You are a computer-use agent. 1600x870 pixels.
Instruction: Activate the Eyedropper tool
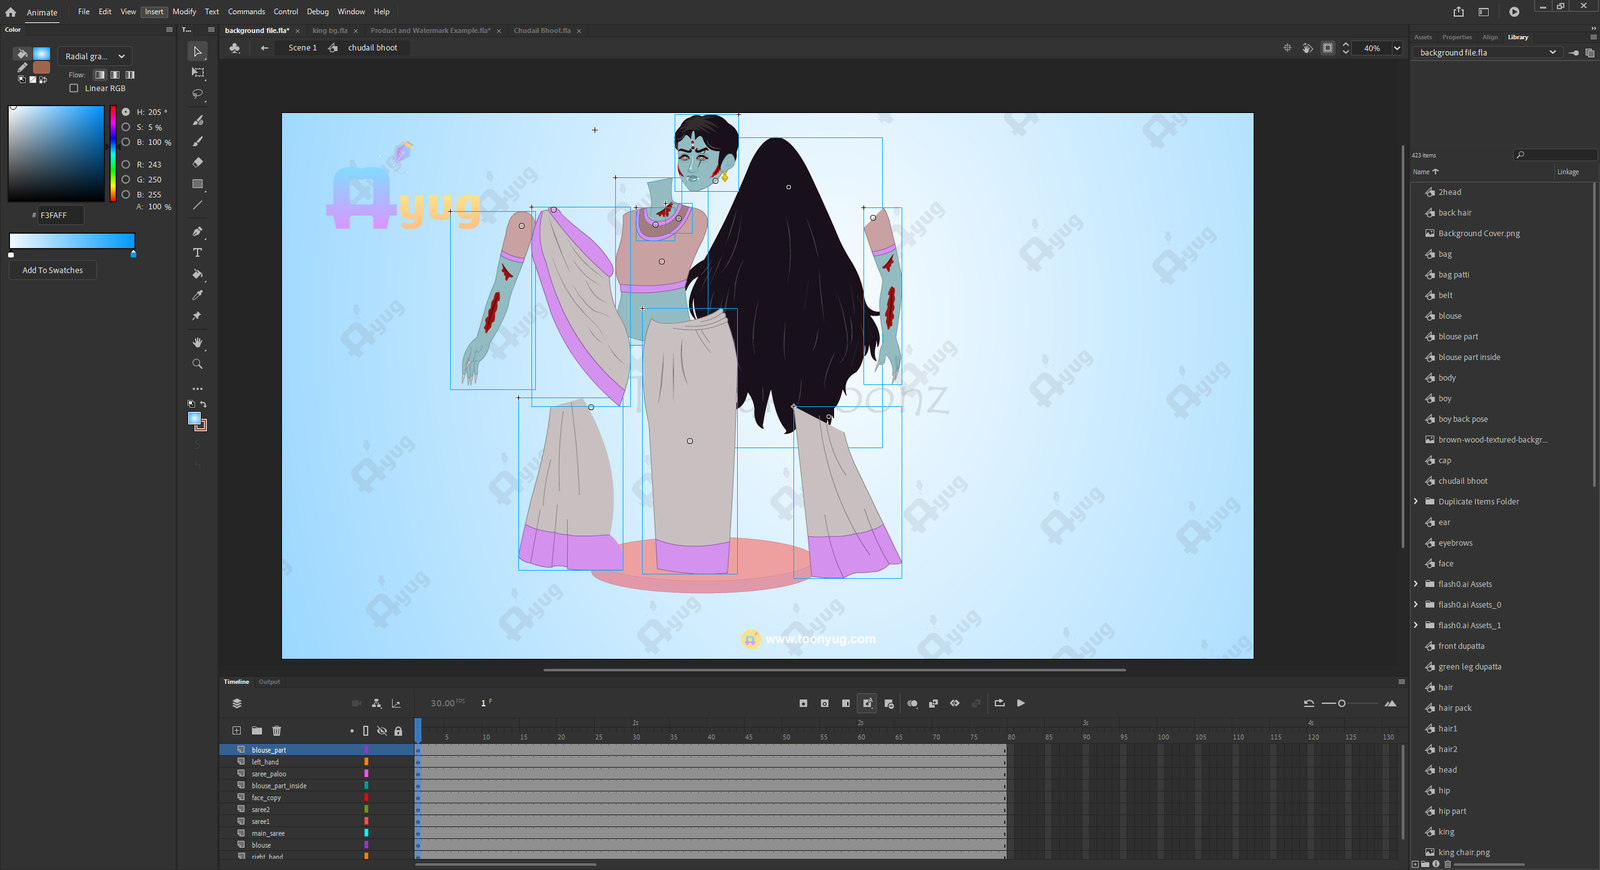point(198,295)
